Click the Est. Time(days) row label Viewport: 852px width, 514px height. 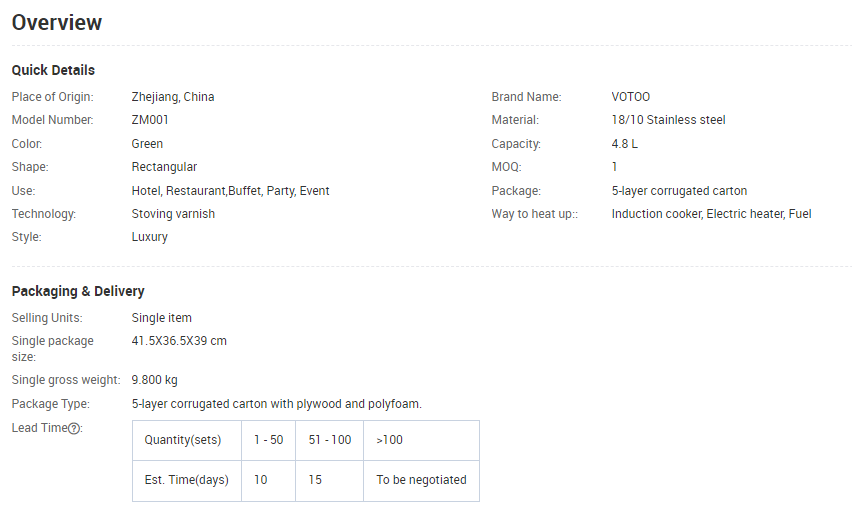click(x=187, y=480)
